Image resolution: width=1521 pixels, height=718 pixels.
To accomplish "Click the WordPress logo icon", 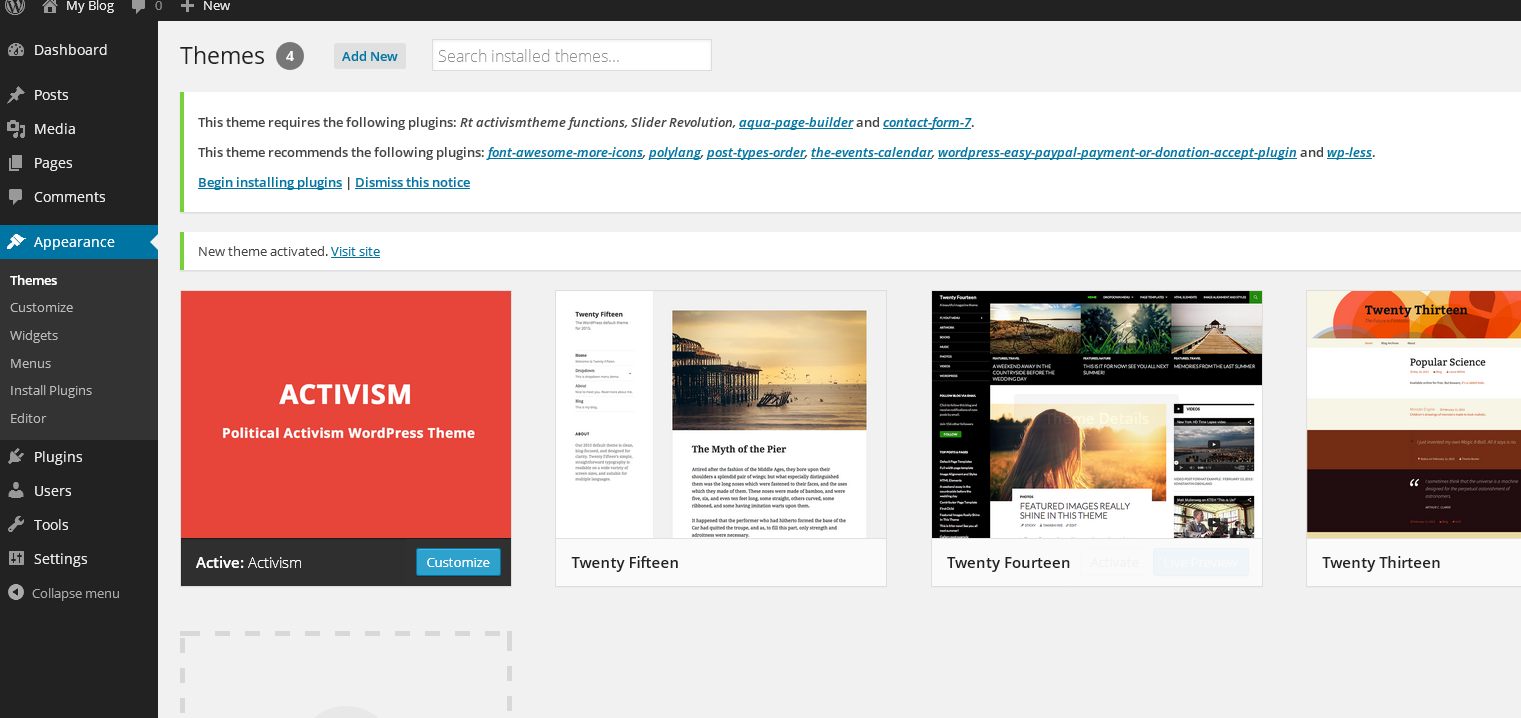I will point(15,6).
